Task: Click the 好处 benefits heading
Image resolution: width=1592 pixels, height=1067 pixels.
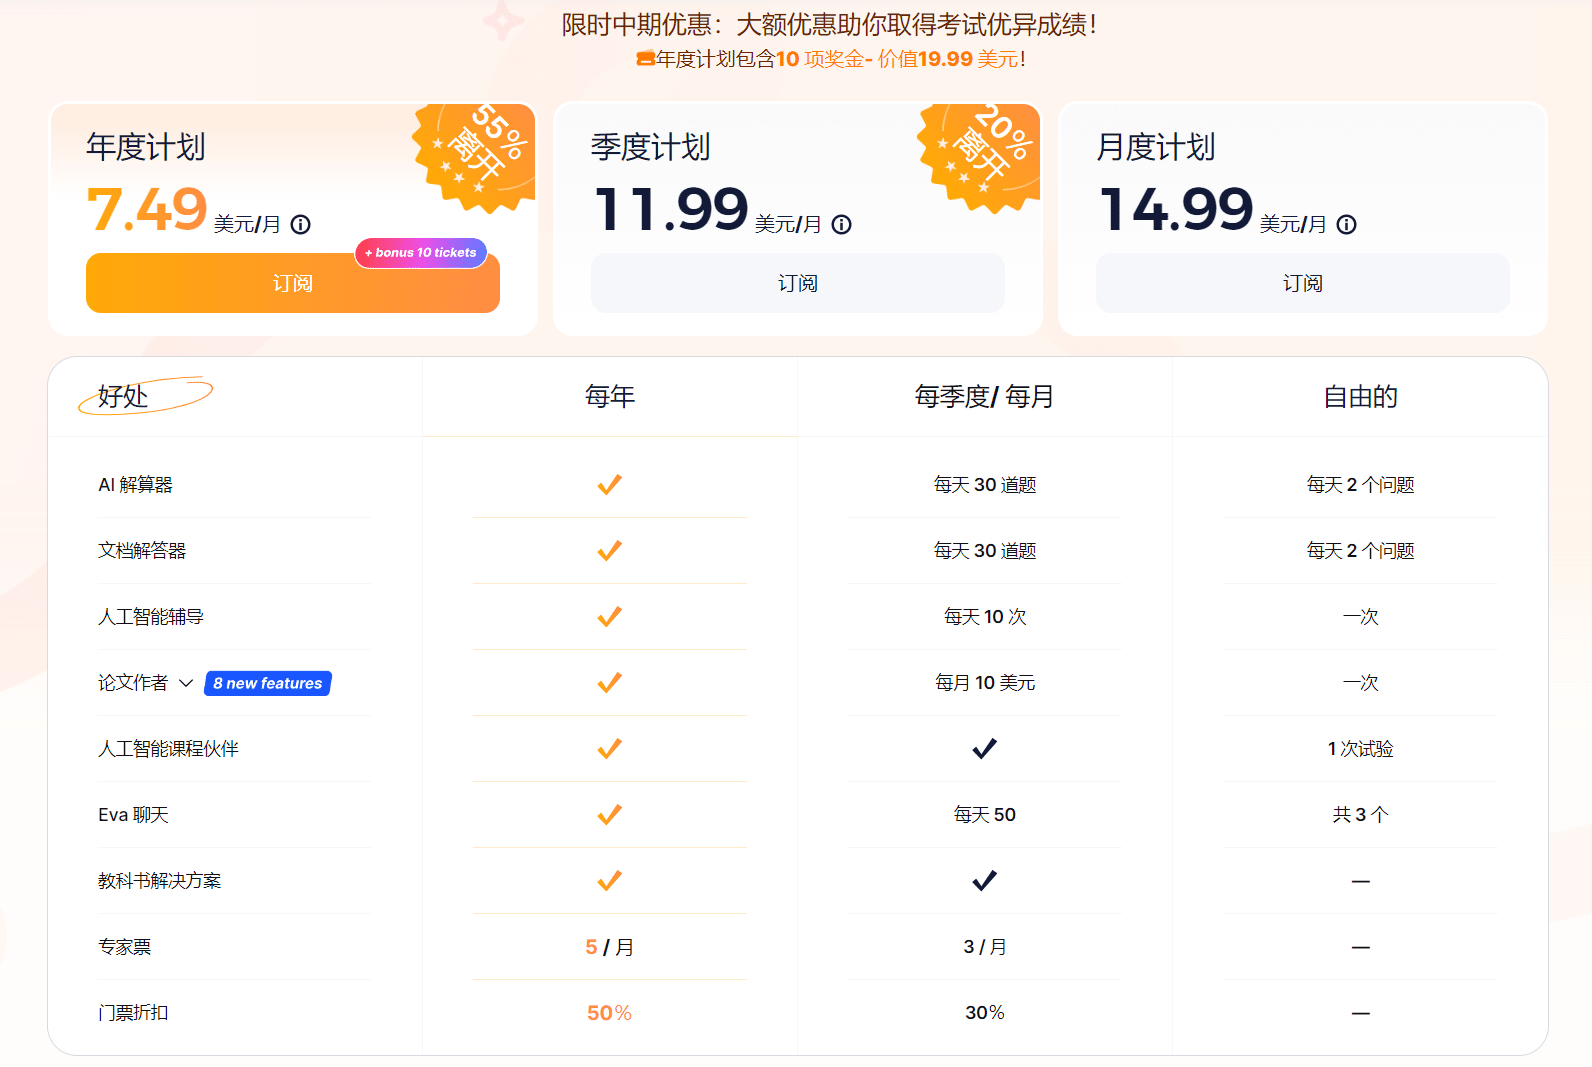Action: click(123, 397)
